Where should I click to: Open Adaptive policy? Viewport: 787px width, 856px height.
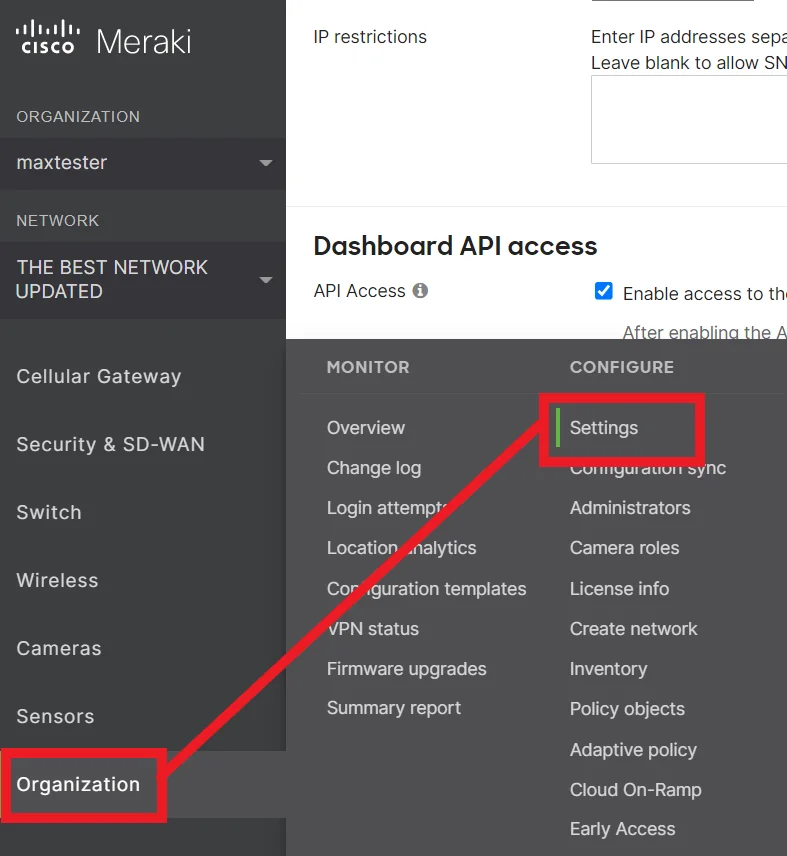[x=633, y=750]
